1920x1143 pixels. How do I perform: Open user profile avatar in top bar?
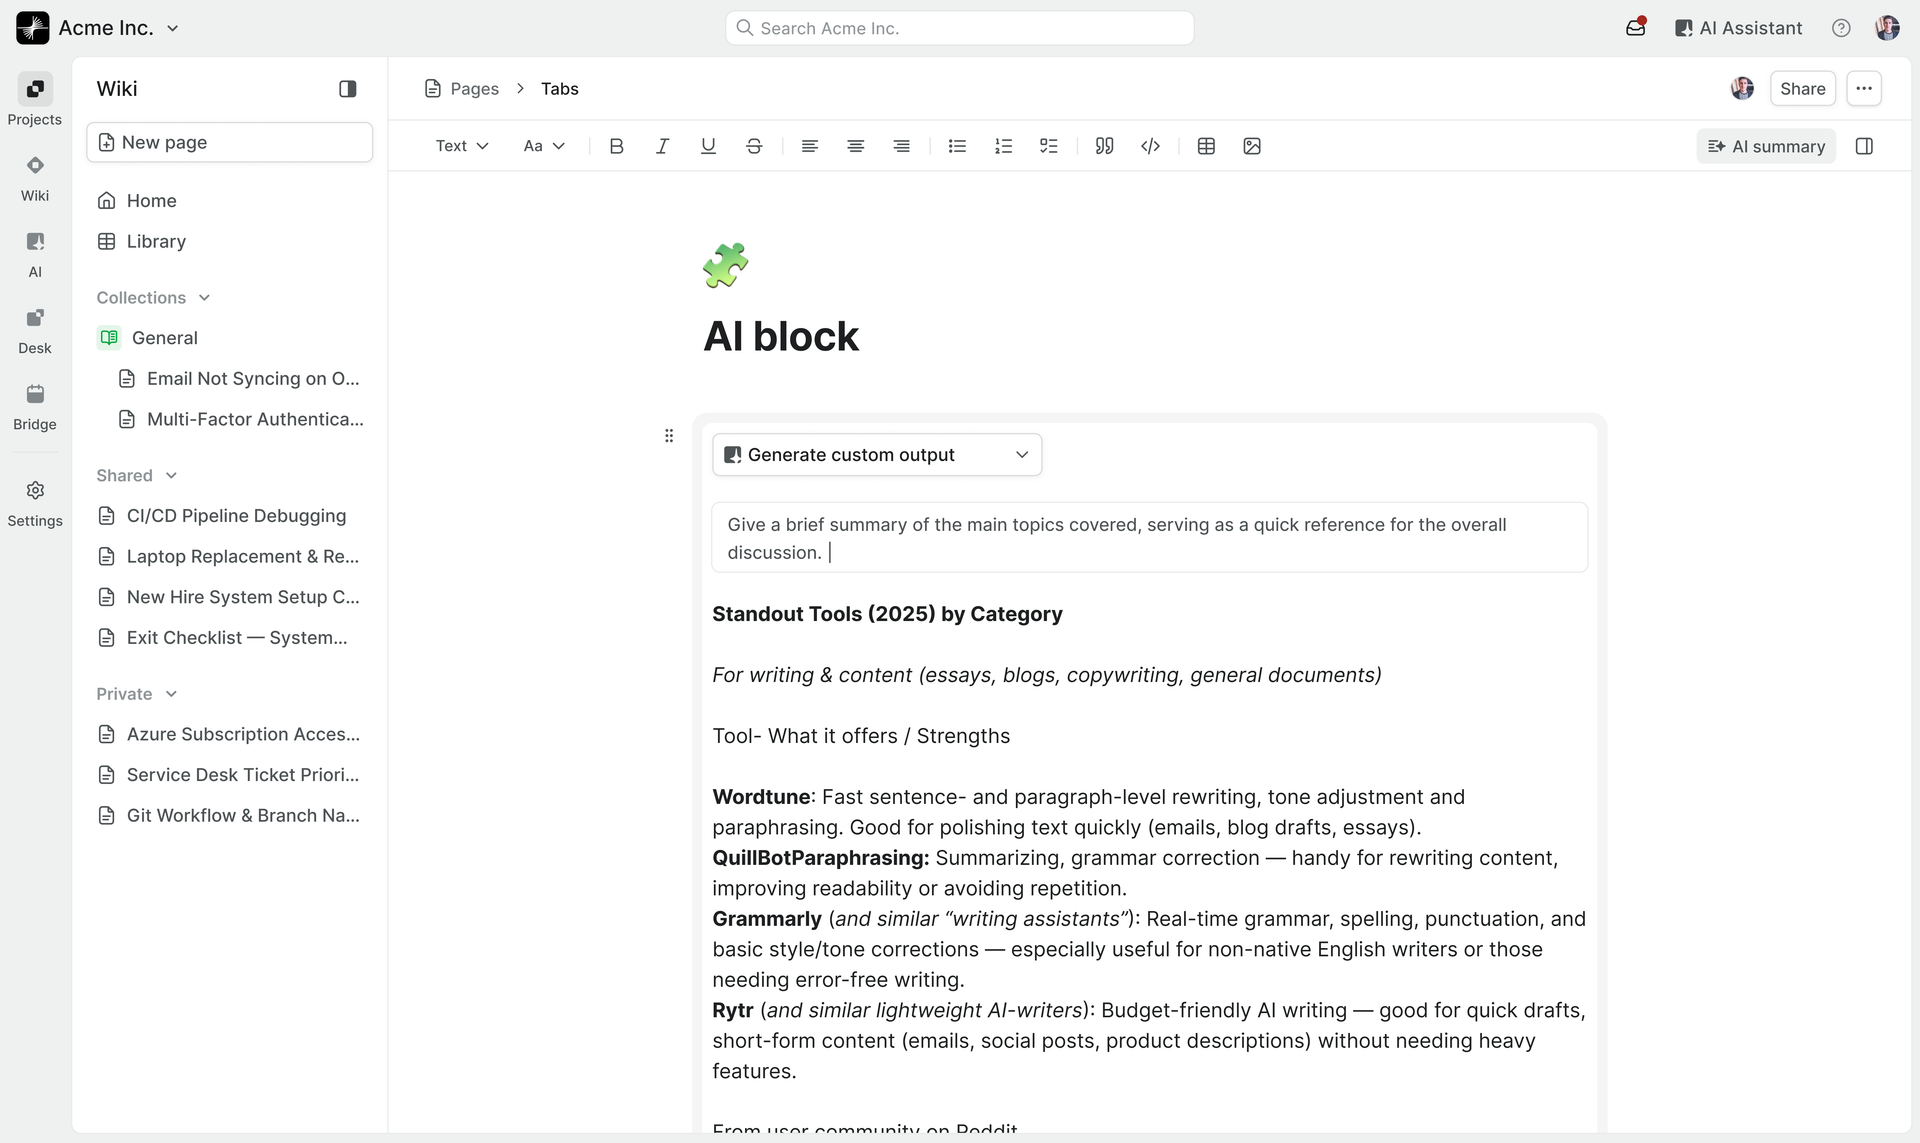(x=1887, y=28)
